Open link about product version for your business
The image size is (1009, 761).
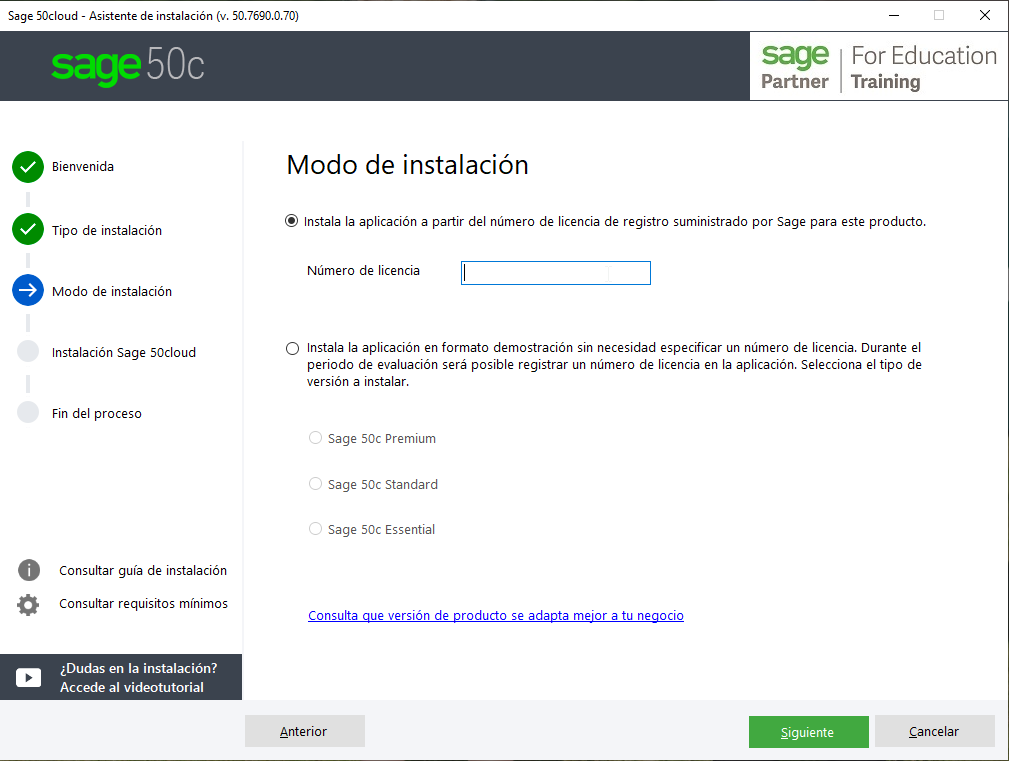coord(495,616)
